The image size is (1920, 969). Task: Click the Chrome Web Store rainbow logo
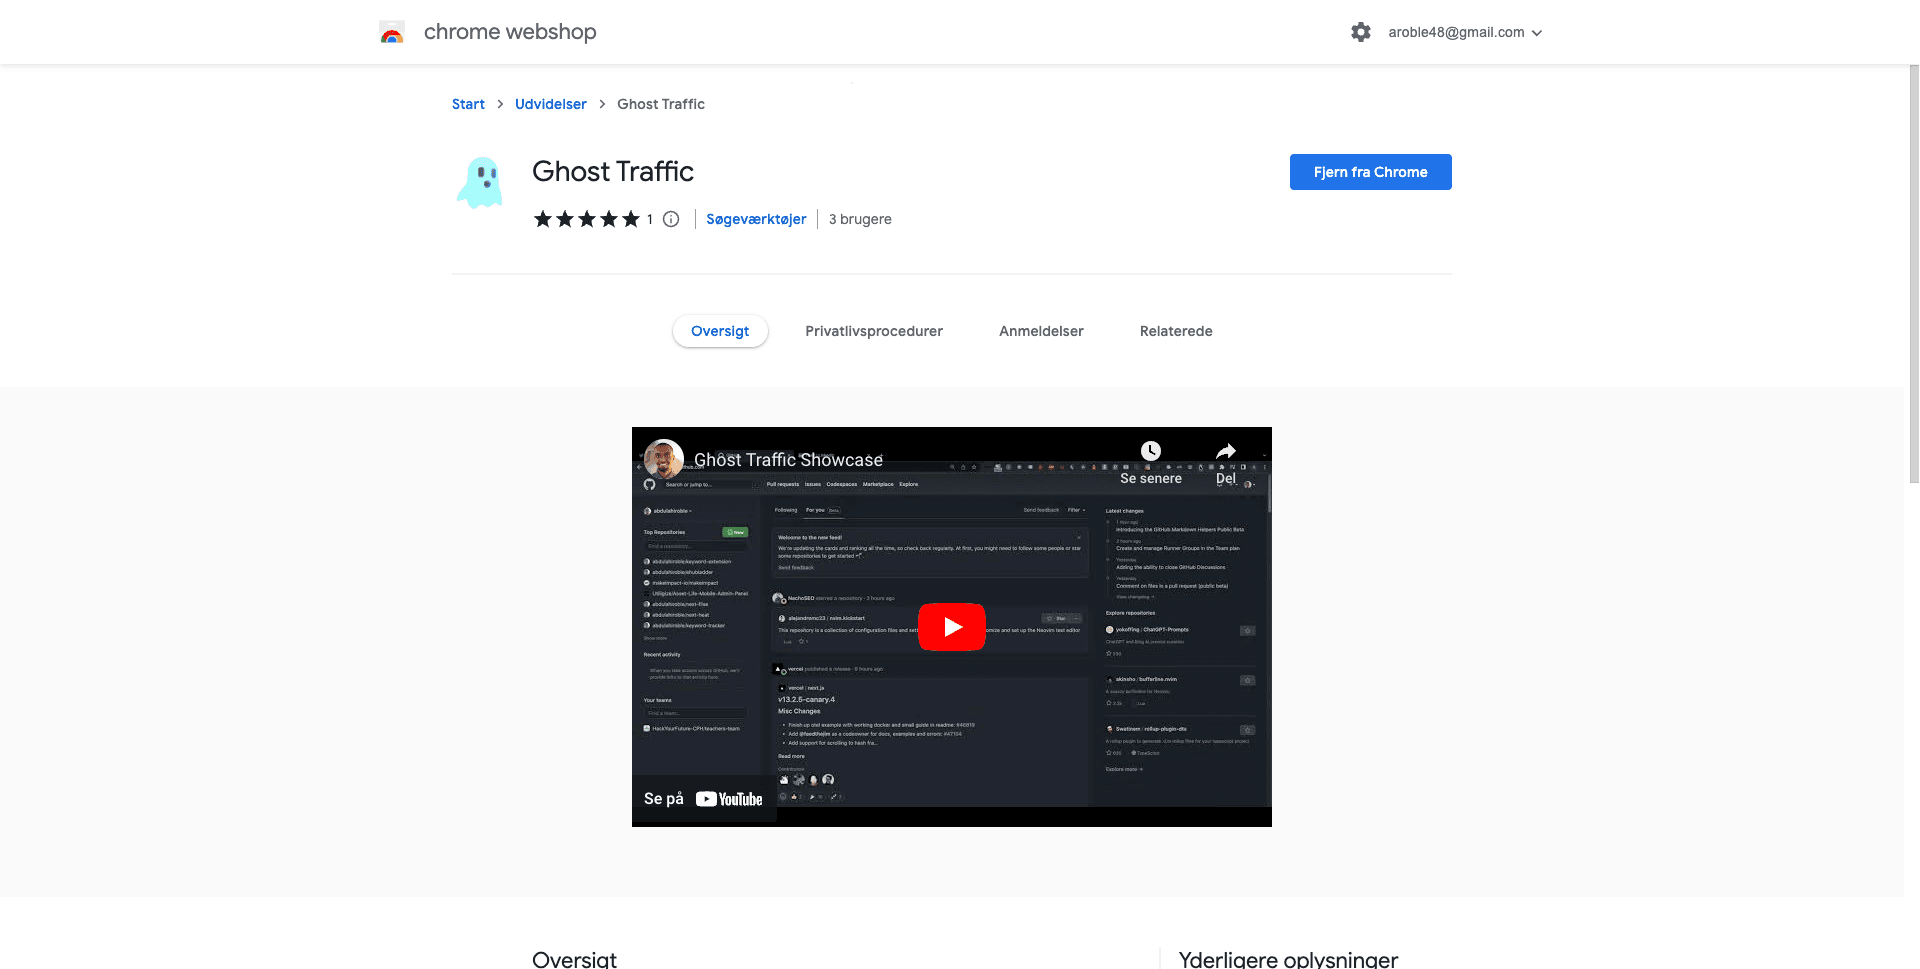pos(392,32)
